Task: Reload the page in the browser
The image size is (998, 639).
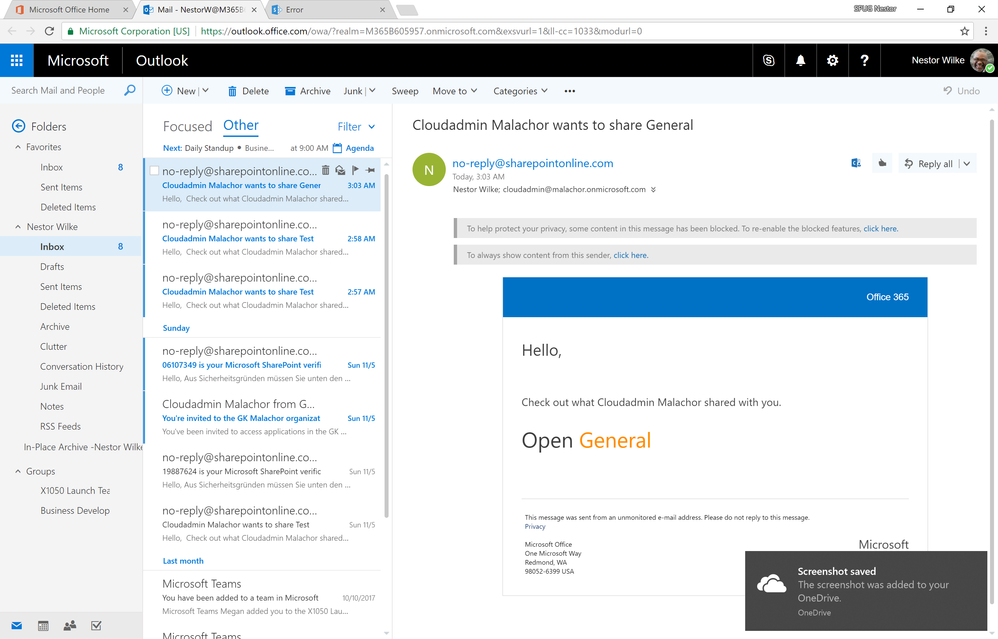Action: click(x=49, y=31)
